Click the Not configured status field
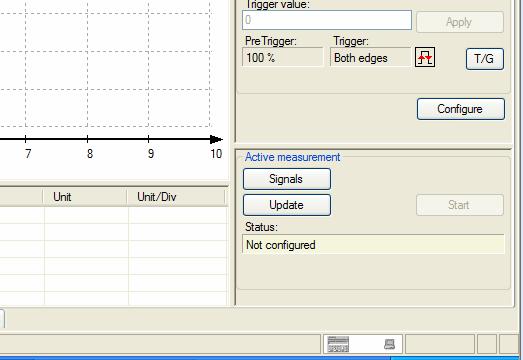523x360 pixels. coord(373,245)
